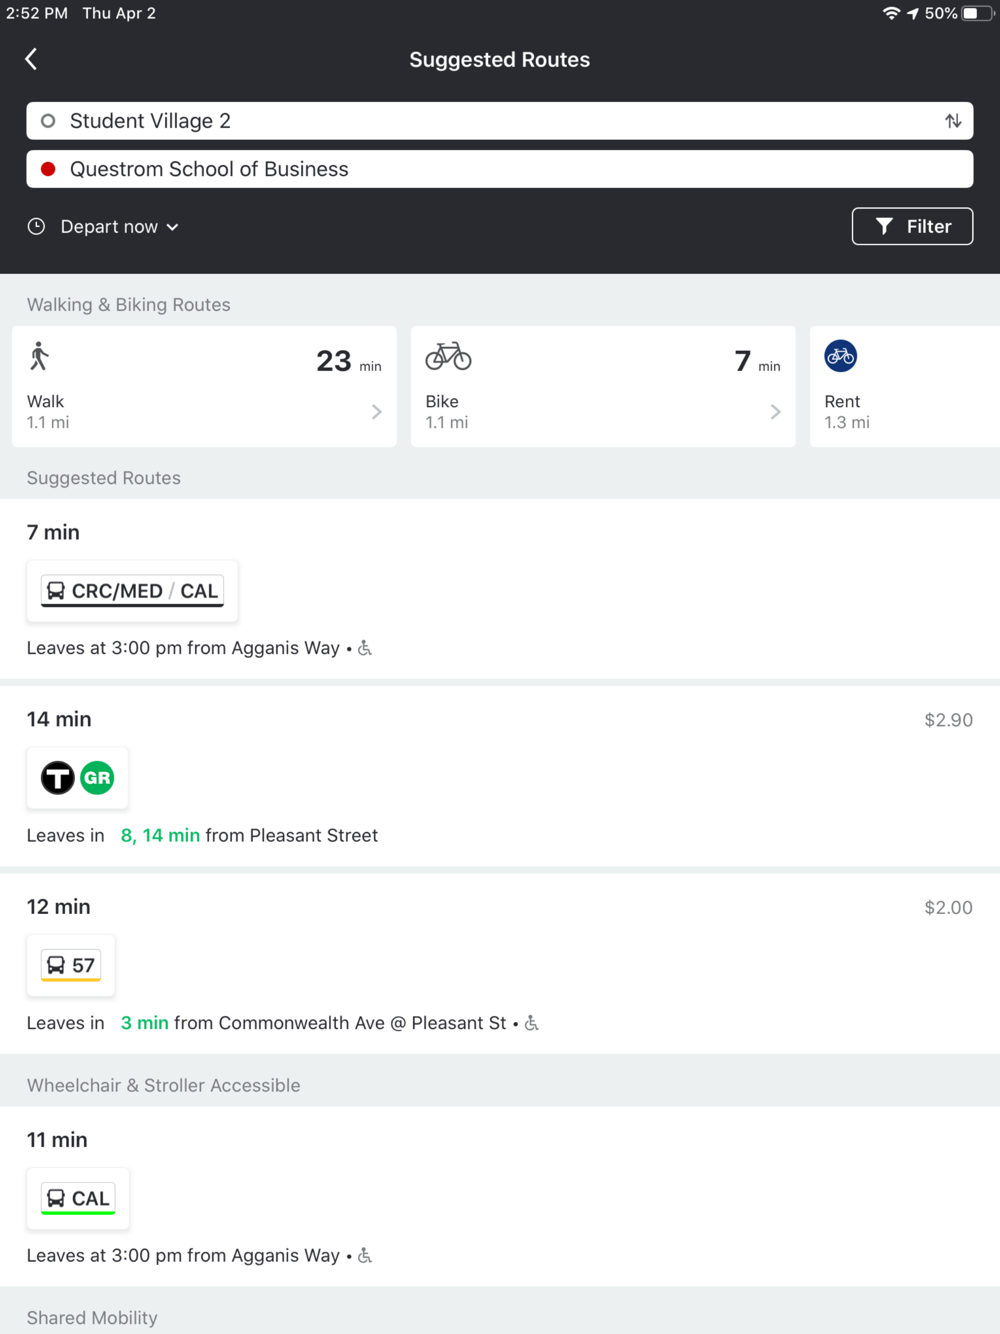Tap the back arrow icon

coord(31,59)
